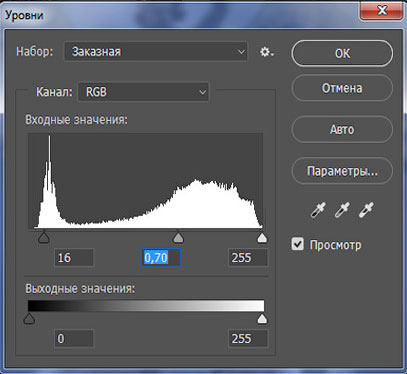The width and height of the screenshot is (407, 374).
Task: Focus the output highlight field showing 255
Action: tap(248, 339)
